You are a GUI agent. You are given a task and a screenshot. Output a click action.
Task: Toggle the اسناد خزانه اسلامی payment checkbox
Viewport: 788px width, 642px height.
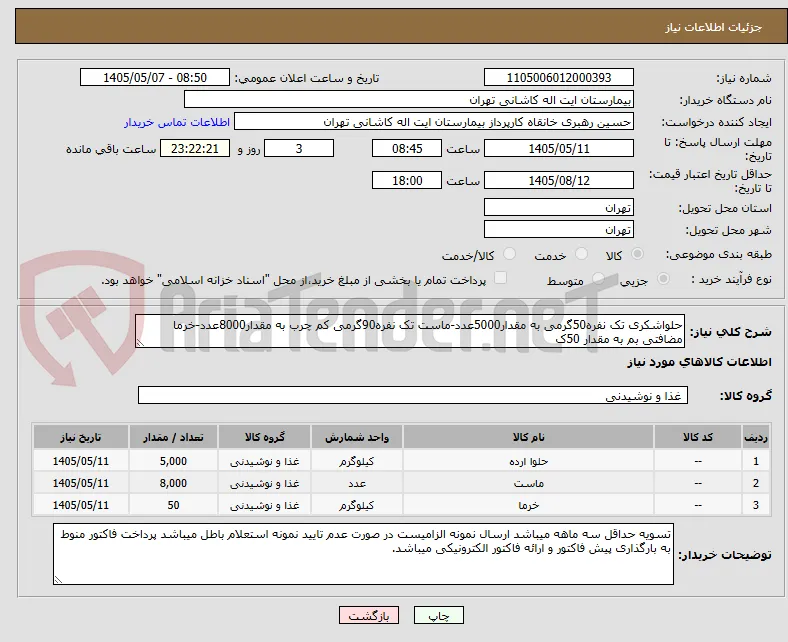pyautogui.click(x=501, y=278)
